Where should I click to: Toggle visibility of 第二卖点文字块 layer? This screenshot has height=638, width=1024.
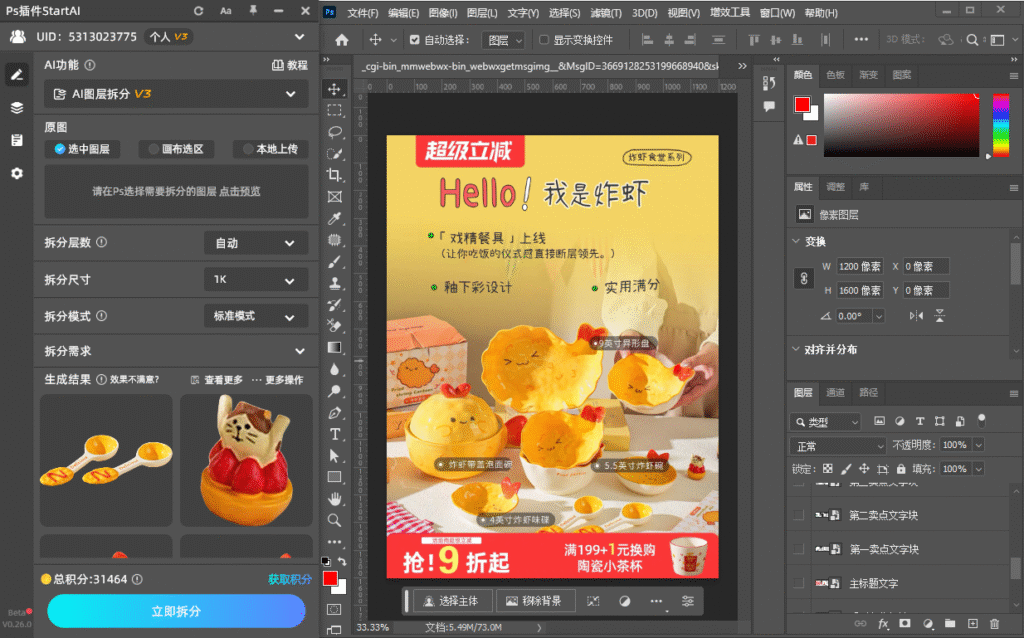click(798, 515)
